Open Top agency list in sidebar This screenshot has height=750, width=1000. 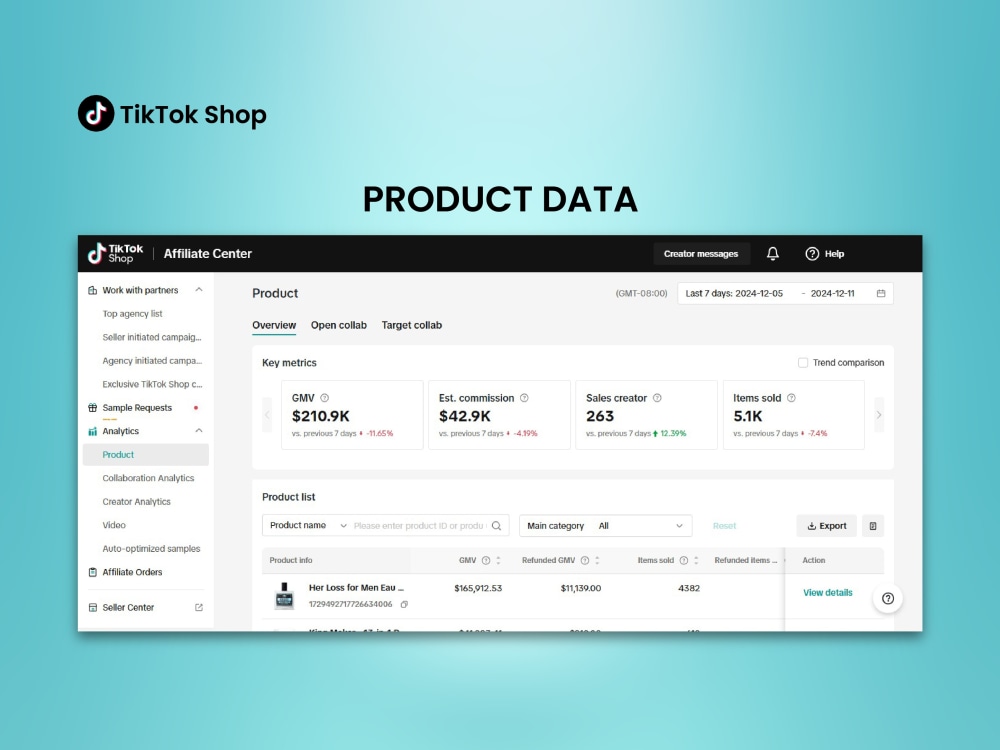tap(133, 314)
